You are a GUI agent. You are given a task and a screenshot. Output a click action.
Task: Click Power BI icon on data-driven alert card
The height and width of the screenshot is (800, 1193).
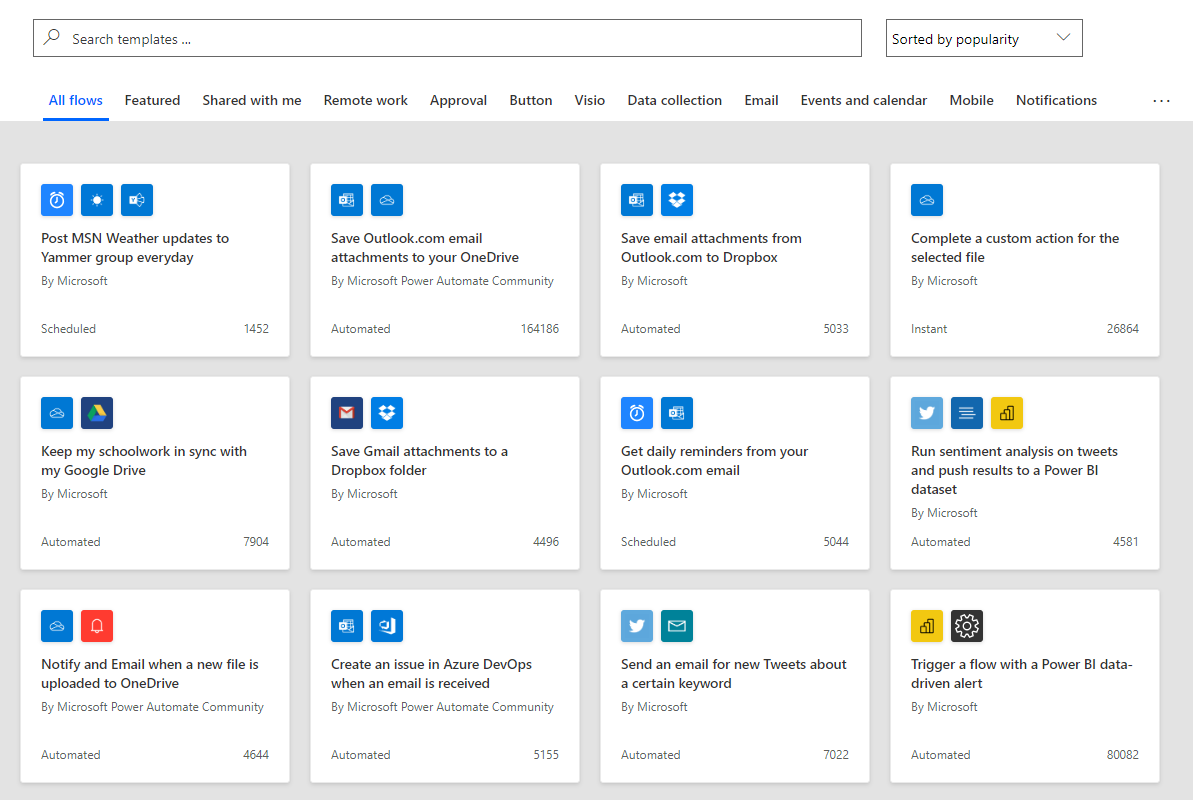click(927, 626)
